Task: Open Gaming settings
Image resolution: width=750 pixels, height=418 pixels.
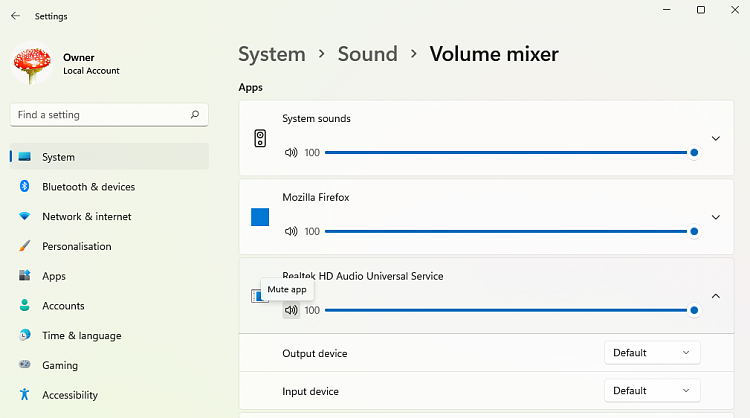Action: coord(60,365)
